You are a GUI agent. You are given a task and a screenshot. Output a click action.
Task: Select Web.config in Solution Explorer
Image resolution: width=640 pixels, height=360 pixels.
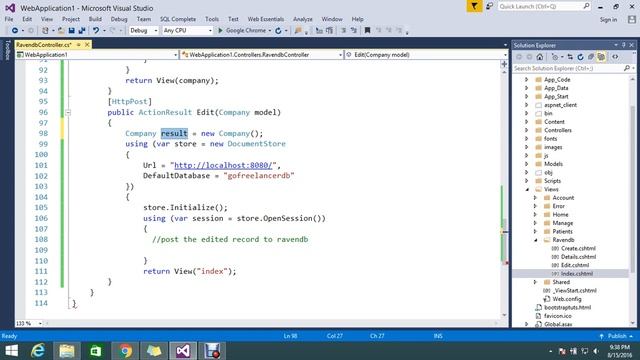click(567, 299)
